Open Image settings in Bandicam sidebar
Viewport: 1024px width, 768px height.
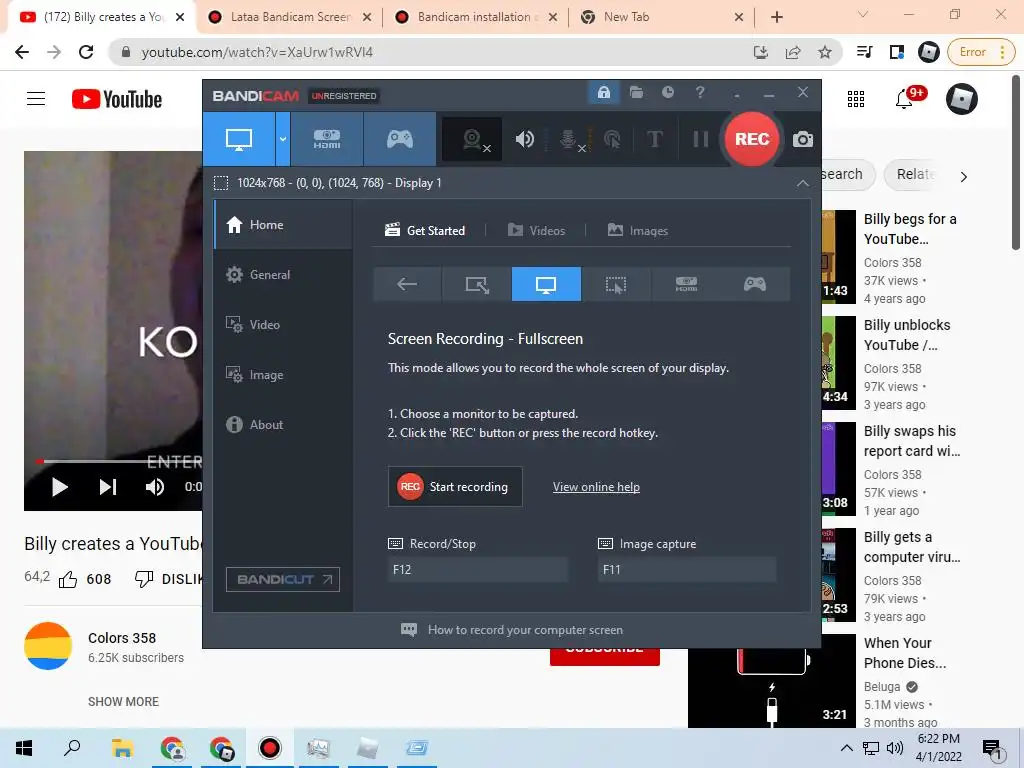pos(283,375)
